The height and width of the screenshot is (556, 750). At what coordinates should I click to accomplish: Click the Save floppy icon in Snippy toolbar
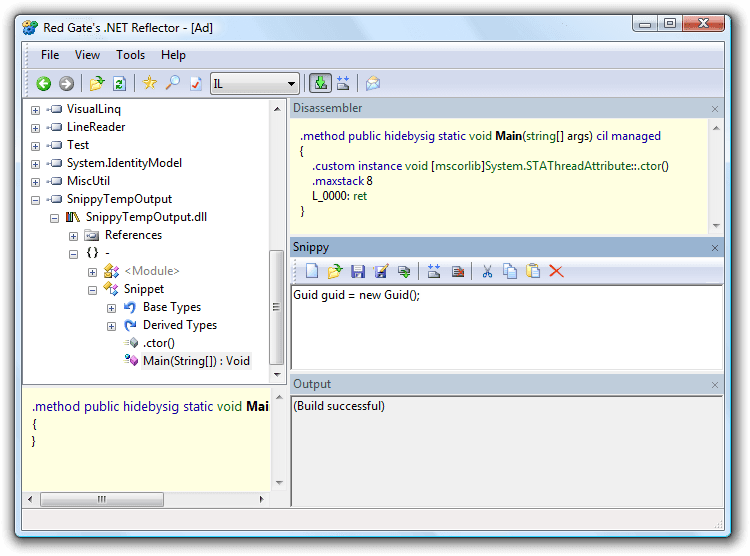click(358, 271)
